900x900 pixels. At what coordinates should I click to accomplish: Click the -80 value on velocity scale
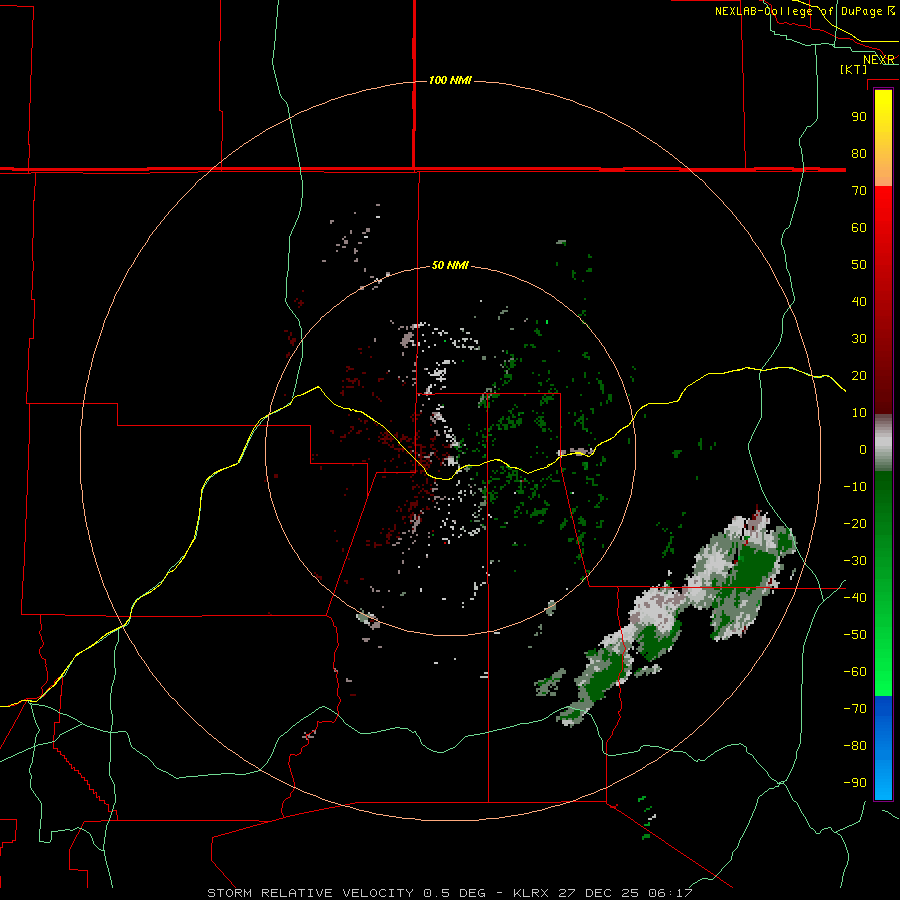[x=855, y=746]
